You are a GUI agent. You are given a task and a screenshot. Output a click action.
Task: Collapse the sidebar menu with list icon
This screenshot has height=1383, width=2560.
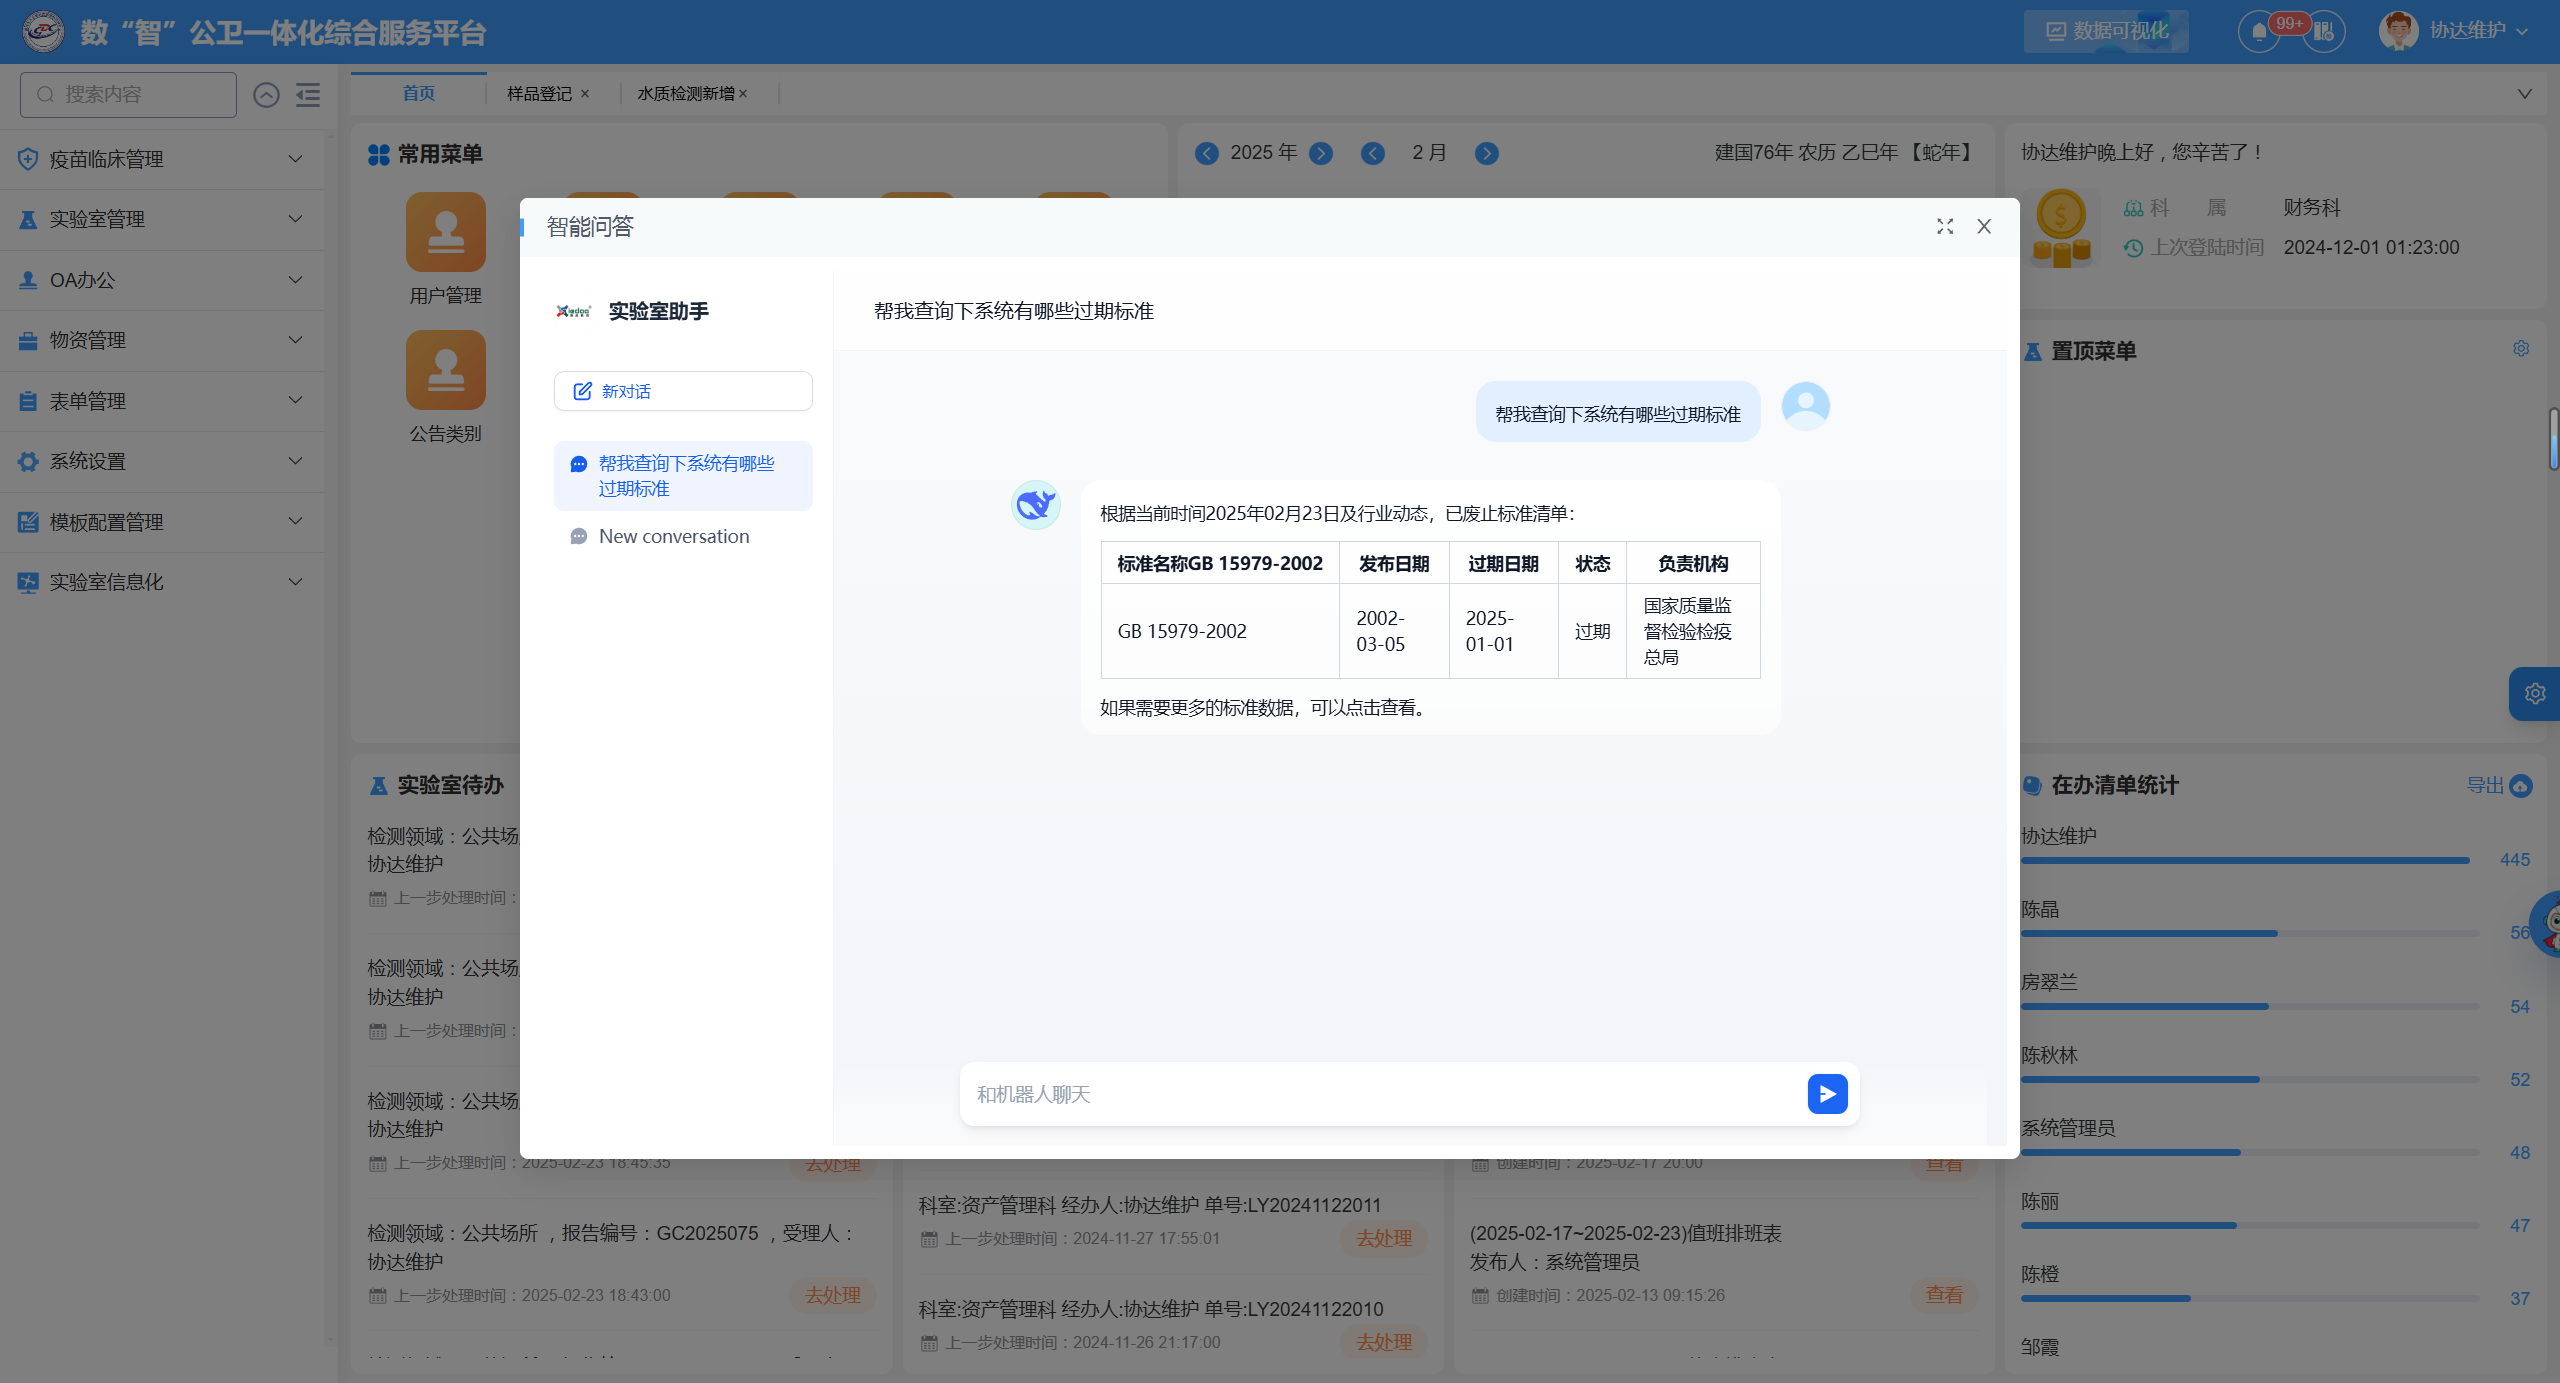pyautogui.click(x=308, y=95)
